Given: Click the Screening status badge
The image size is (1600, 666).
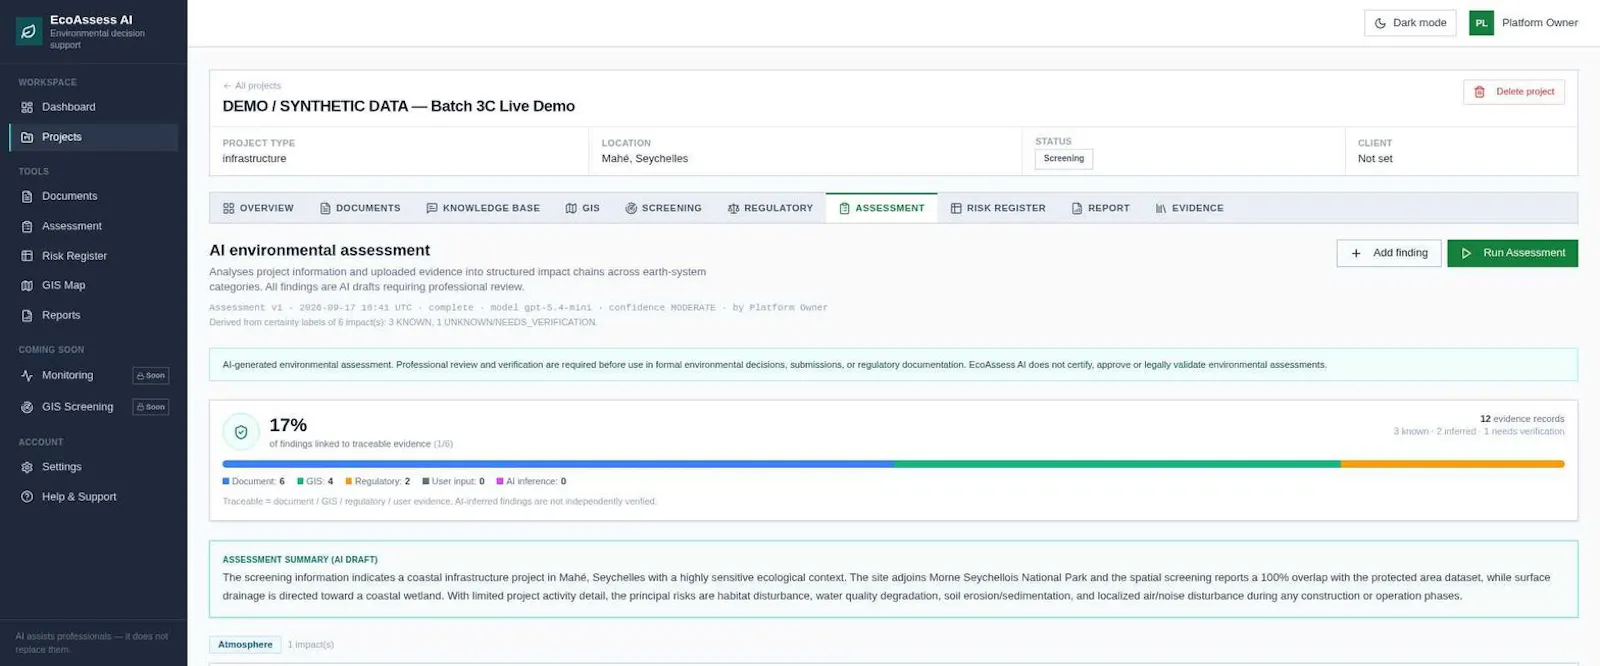Looking at the screenshot, I should pyautogui.click(x=1064, y=158).
